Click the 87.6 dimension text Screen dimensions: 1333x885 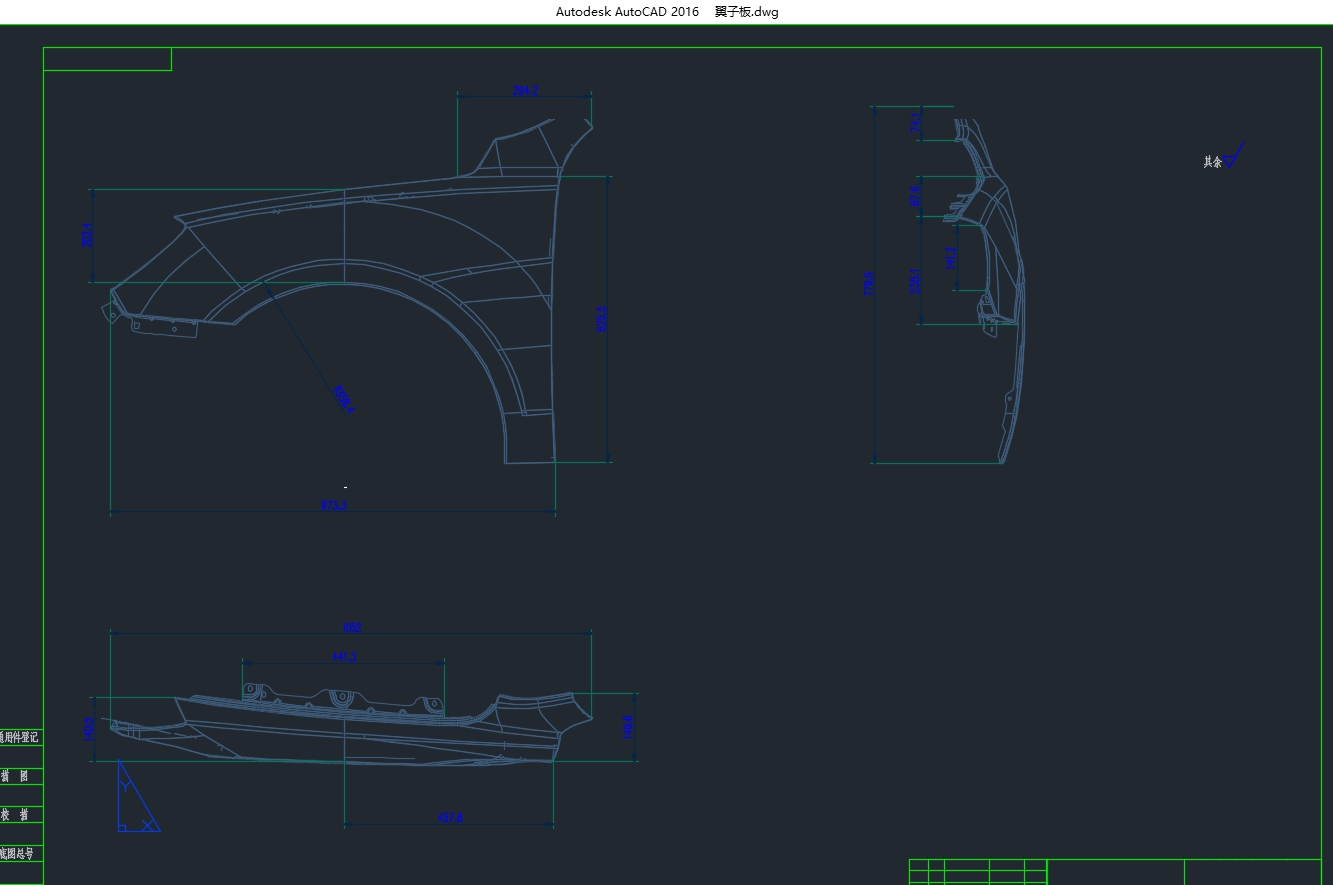[x=915, y=196]
